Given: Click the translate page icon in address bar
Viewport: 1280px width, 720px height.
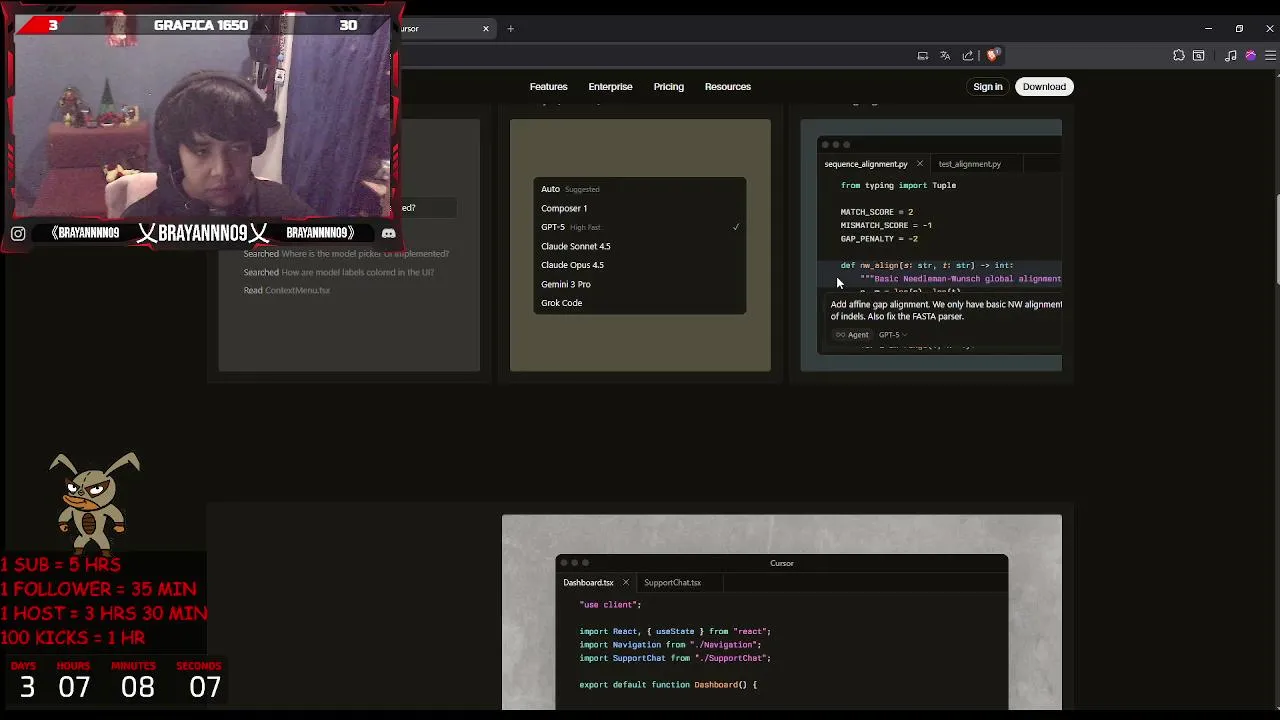Looking at the screenshot, I should [945, 56].
